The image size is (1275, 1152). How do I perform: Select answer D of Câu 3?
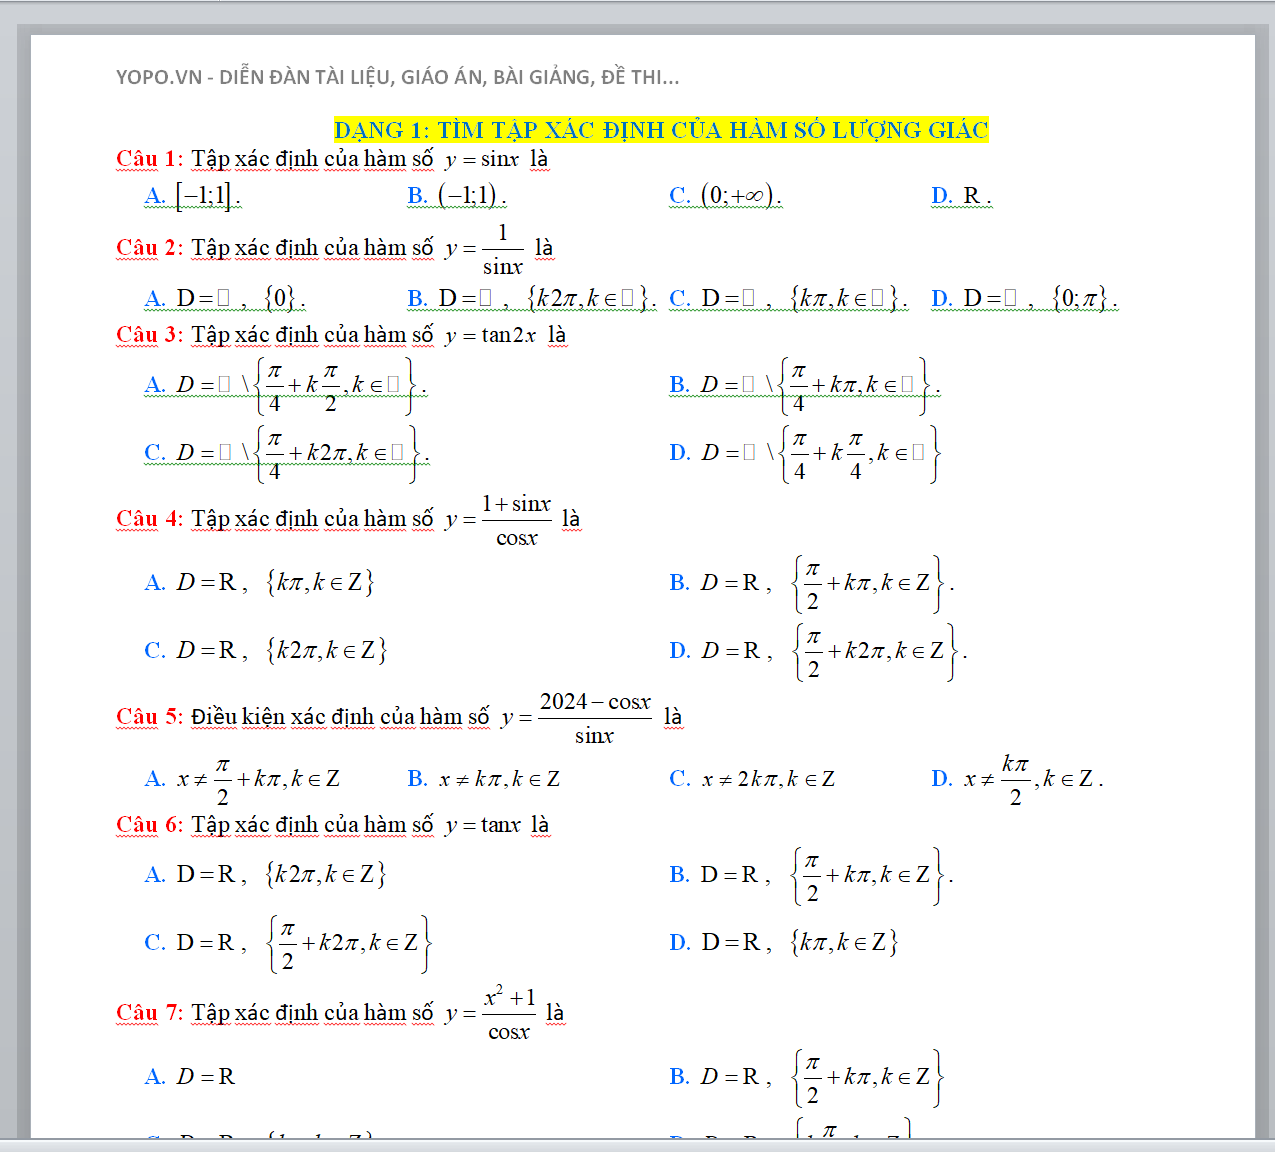[x=804, y=453]
